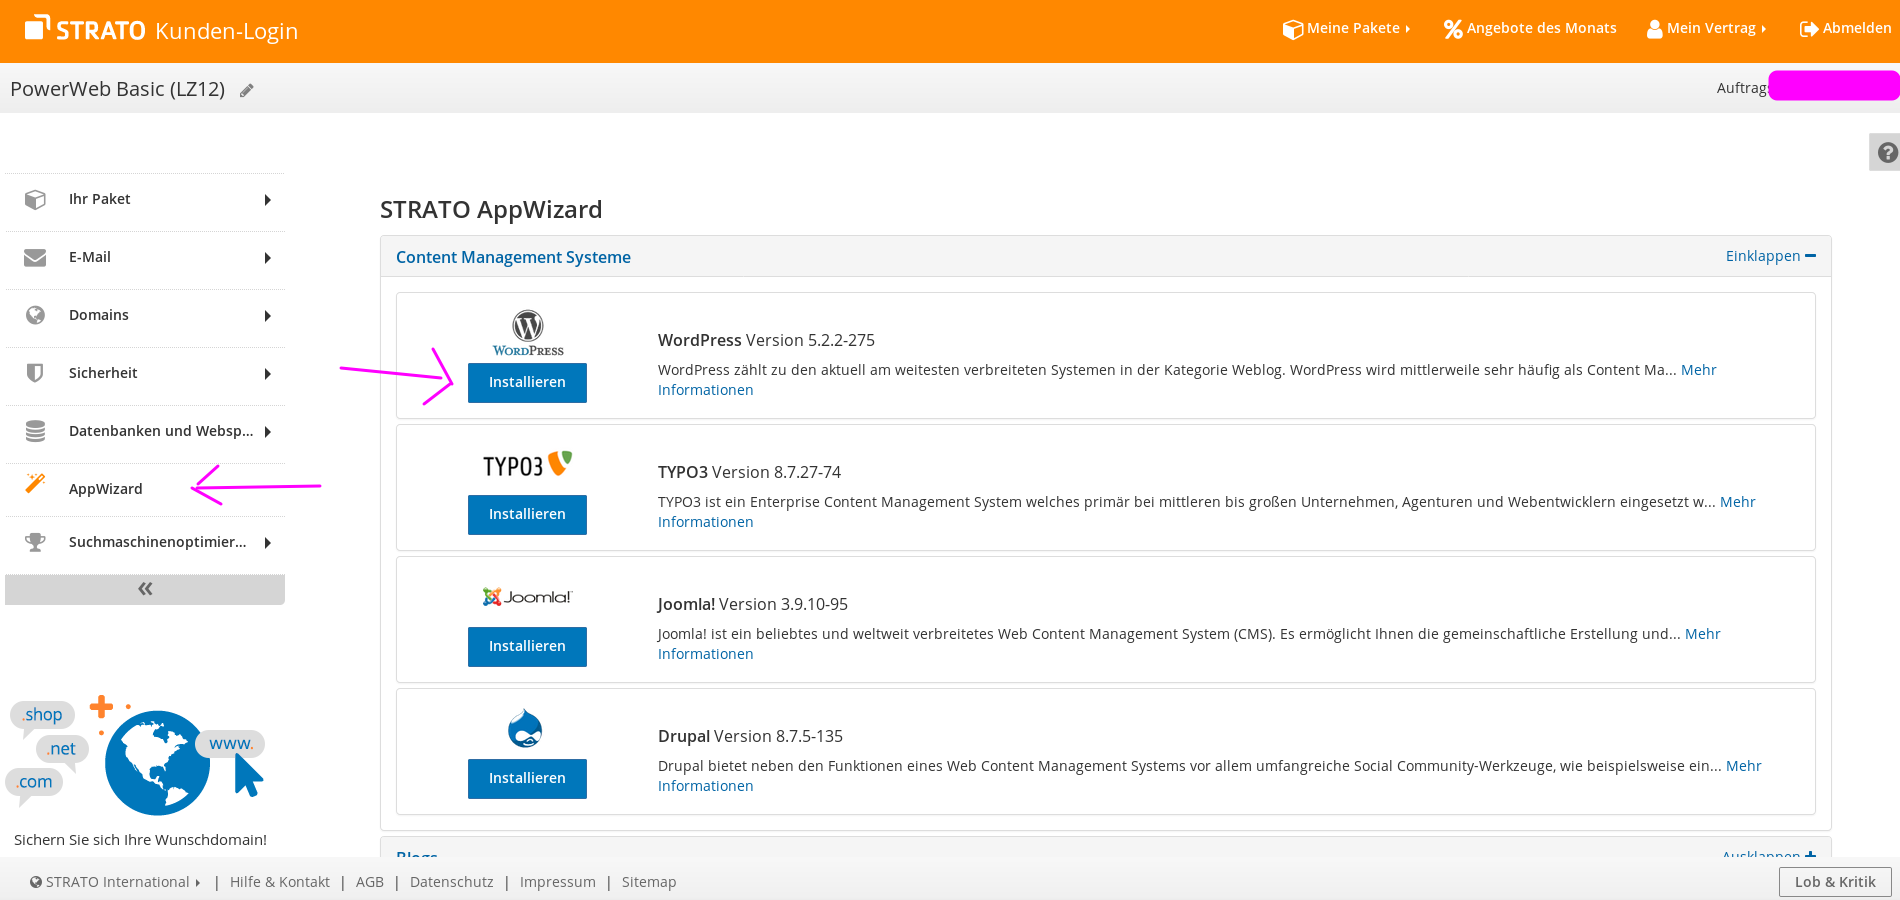Expand the Domains submenu arrow
Screen dimensions: 1900x900
pos(268,316)
